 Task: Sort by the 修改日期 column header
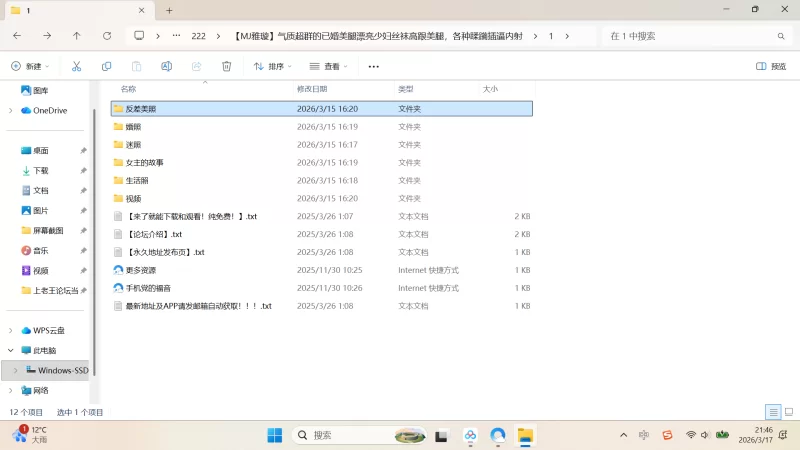[312, 89]
